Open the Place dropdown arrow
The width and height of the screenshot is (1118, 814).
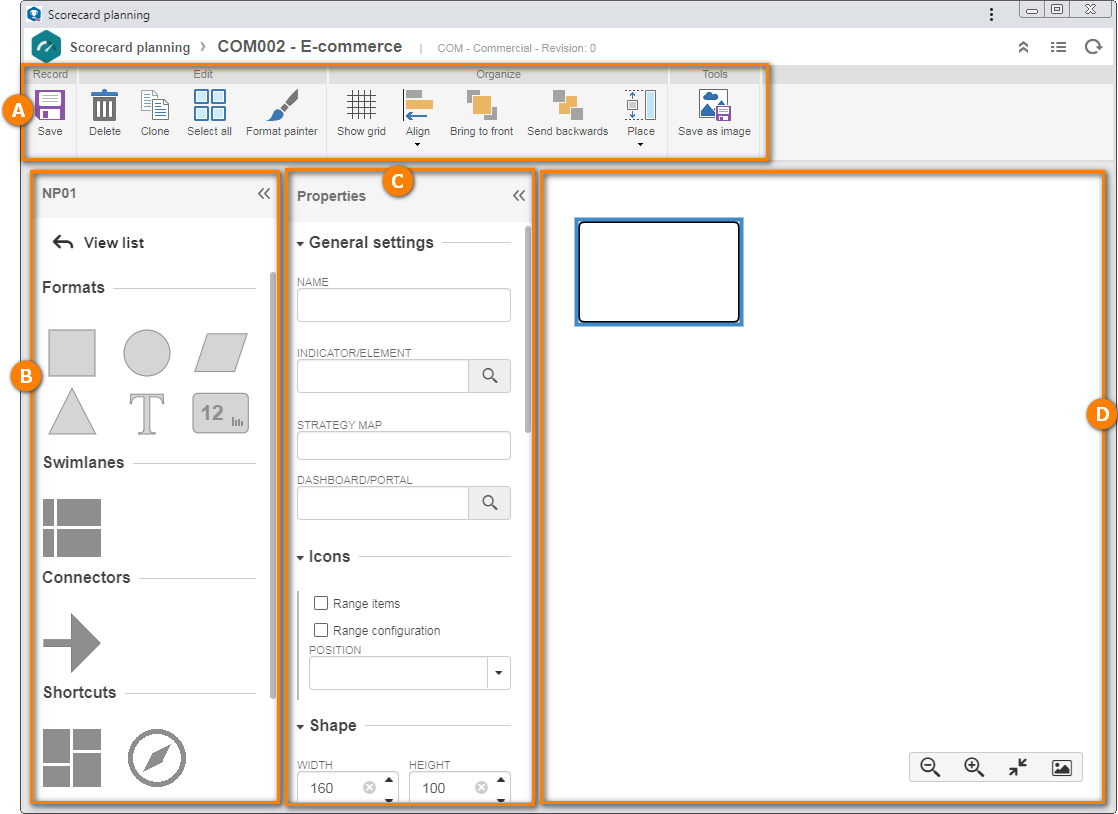[640, 145]
